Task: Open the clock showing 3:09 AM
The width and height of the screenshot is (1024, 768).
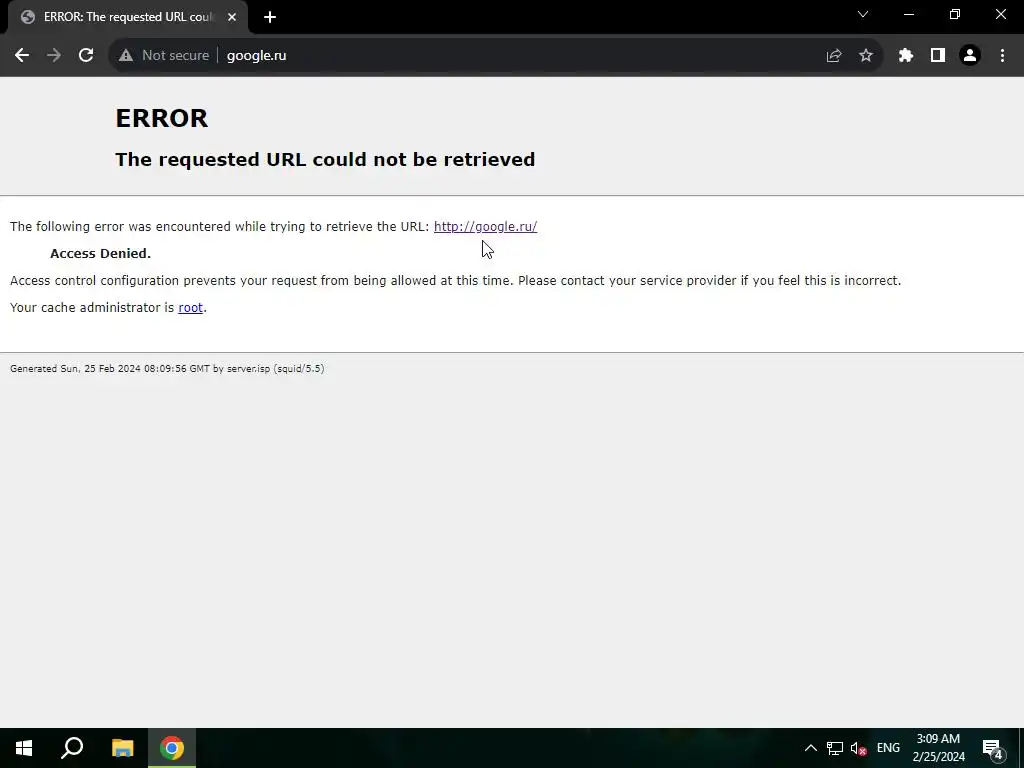Action: point(938,748)
